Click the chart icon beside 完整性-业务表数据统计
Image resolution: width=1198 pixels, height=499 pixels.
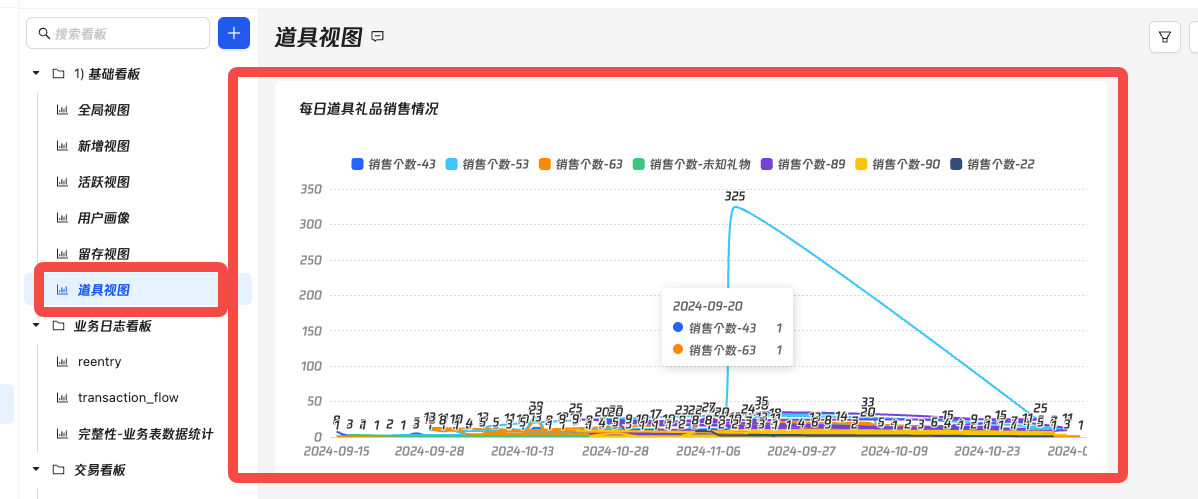point(62,434)
